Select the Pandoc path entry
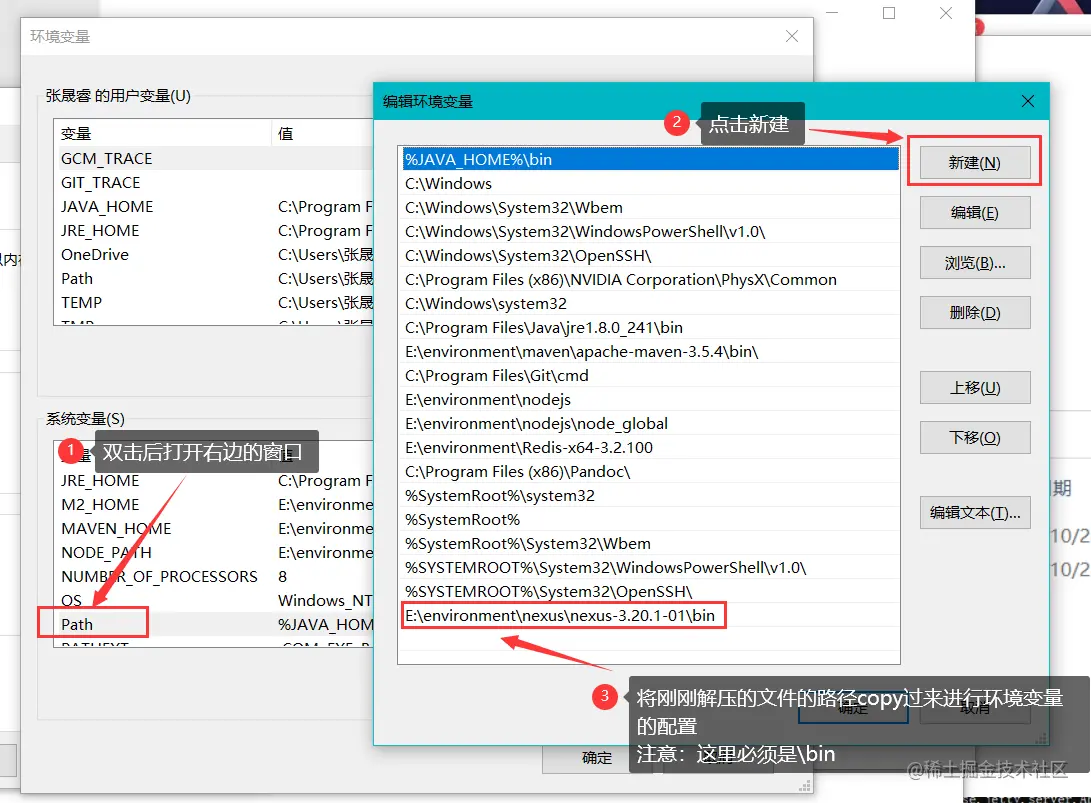1091x803 pixels. (650, 472)
